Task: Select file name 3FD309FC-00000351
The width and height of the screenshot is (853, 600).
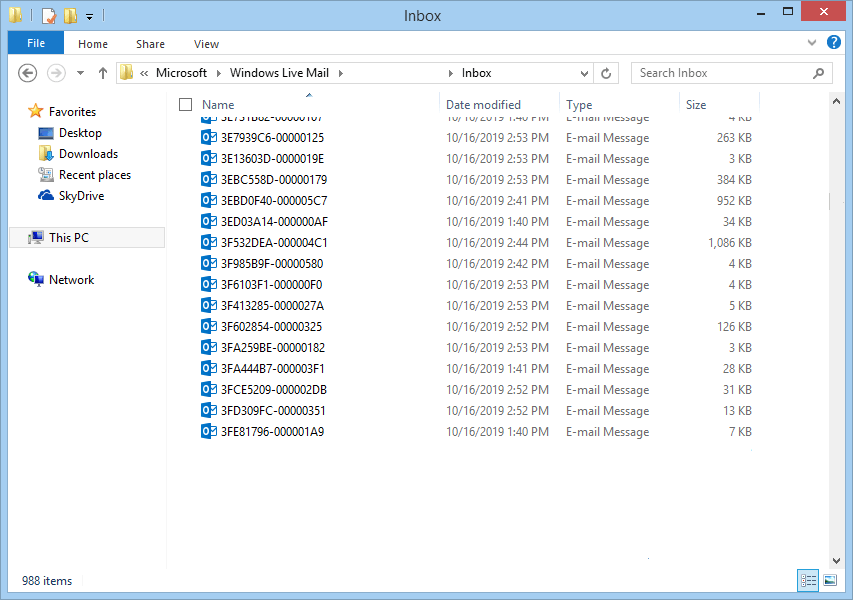Action: pos(273,411)
